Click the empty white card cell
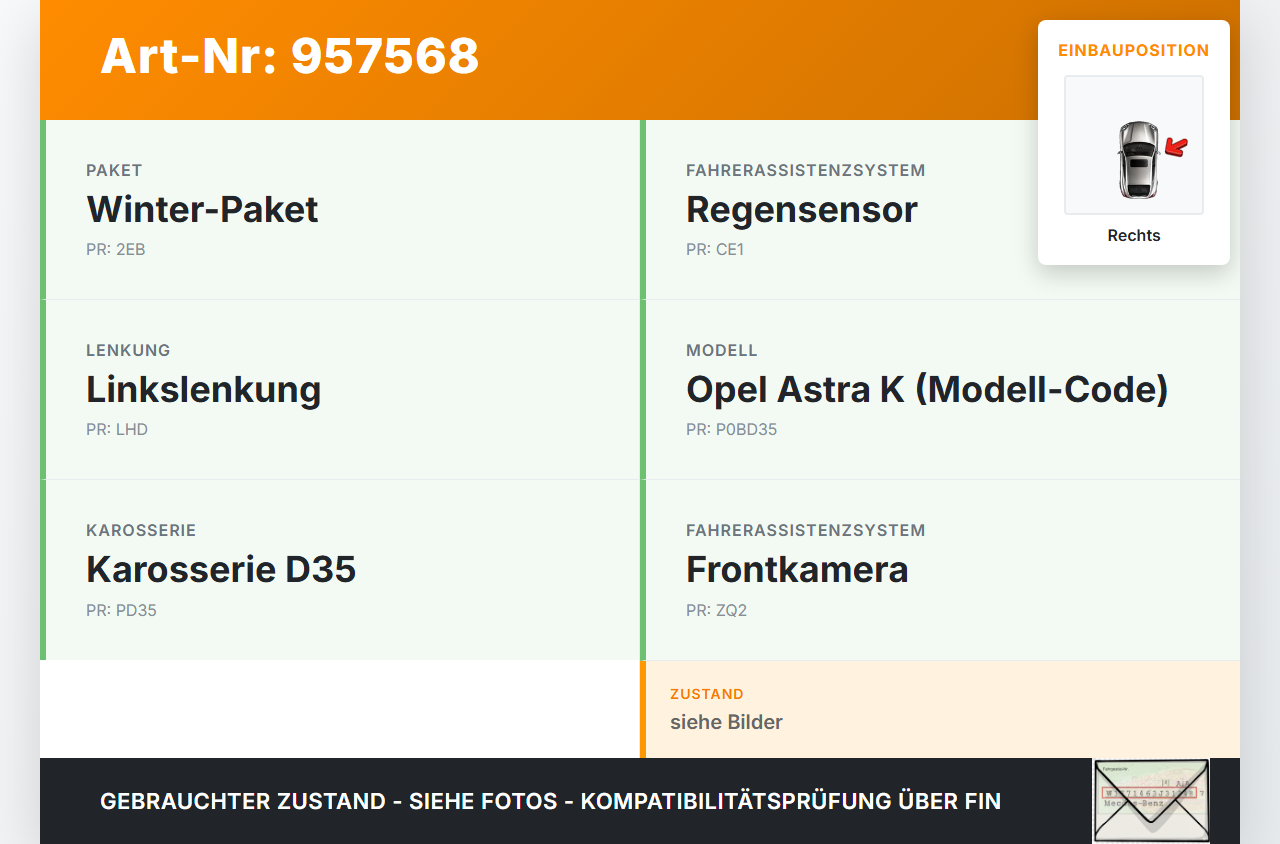Image resolution: width=1280 pixels, height=844 pixels. click(x=340, y=710)
